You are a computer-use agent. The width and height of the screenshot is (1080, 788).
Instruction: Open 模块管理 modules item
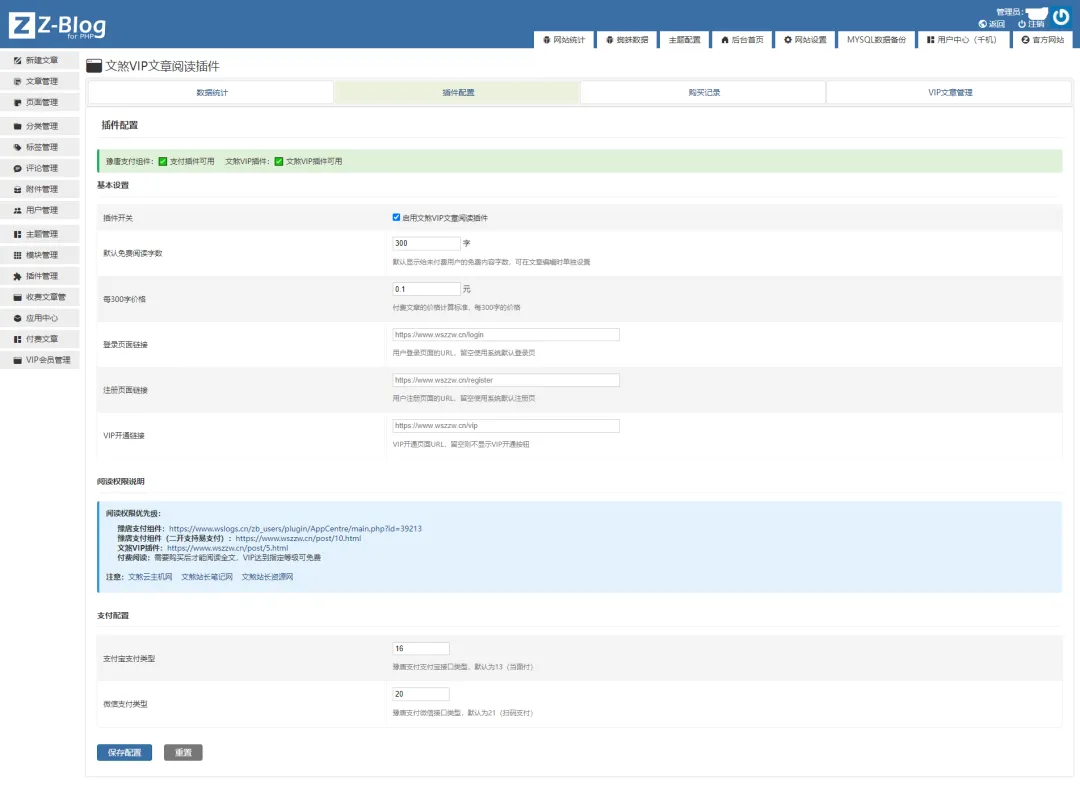click(40, 255)
